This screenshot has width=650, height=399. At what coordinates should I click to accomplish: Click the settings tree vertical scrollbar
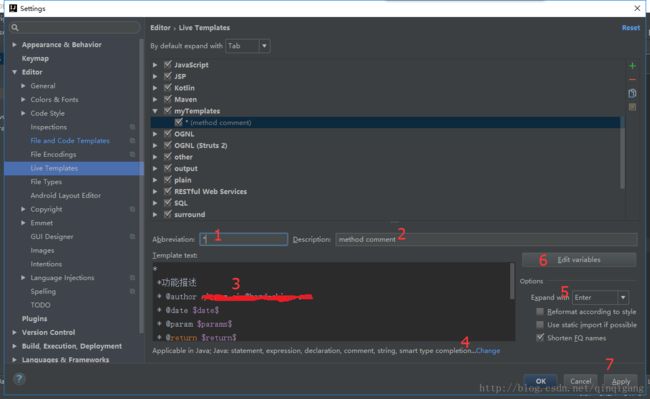click(x=142, y=186)
